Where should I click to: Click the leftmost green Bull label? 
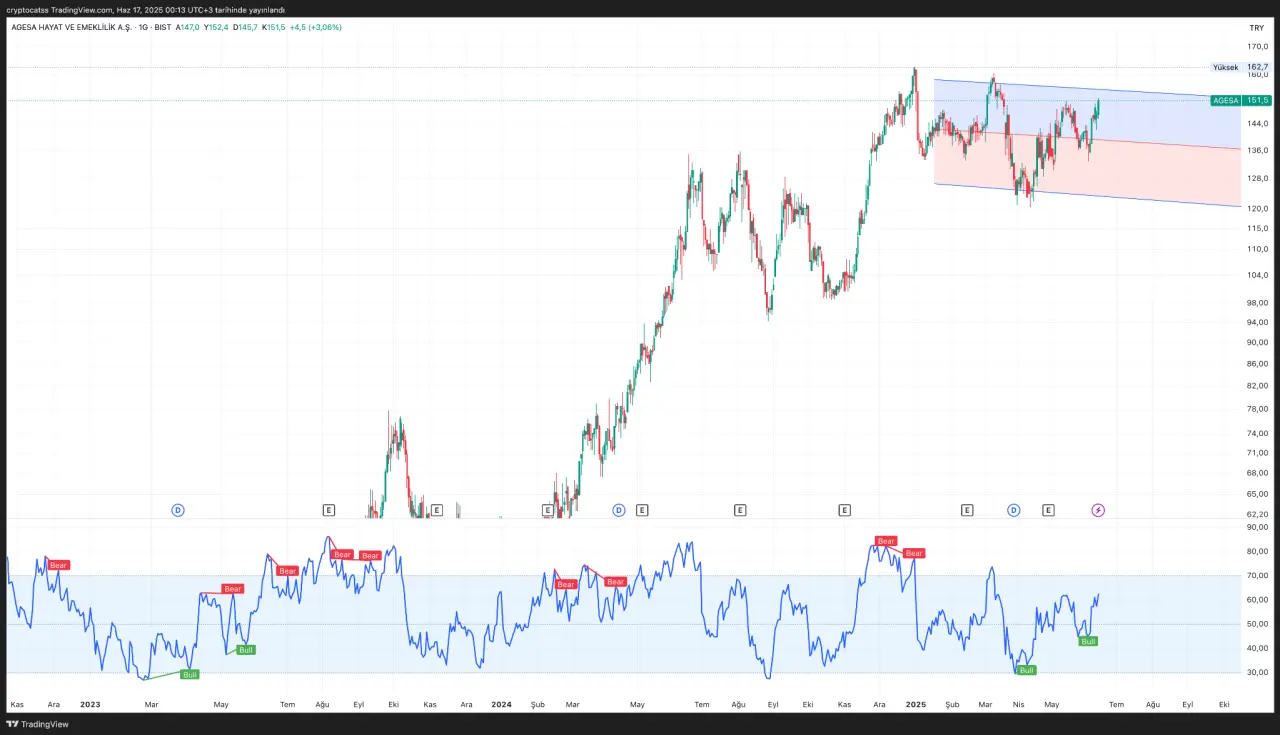click(x=189, y=674)
